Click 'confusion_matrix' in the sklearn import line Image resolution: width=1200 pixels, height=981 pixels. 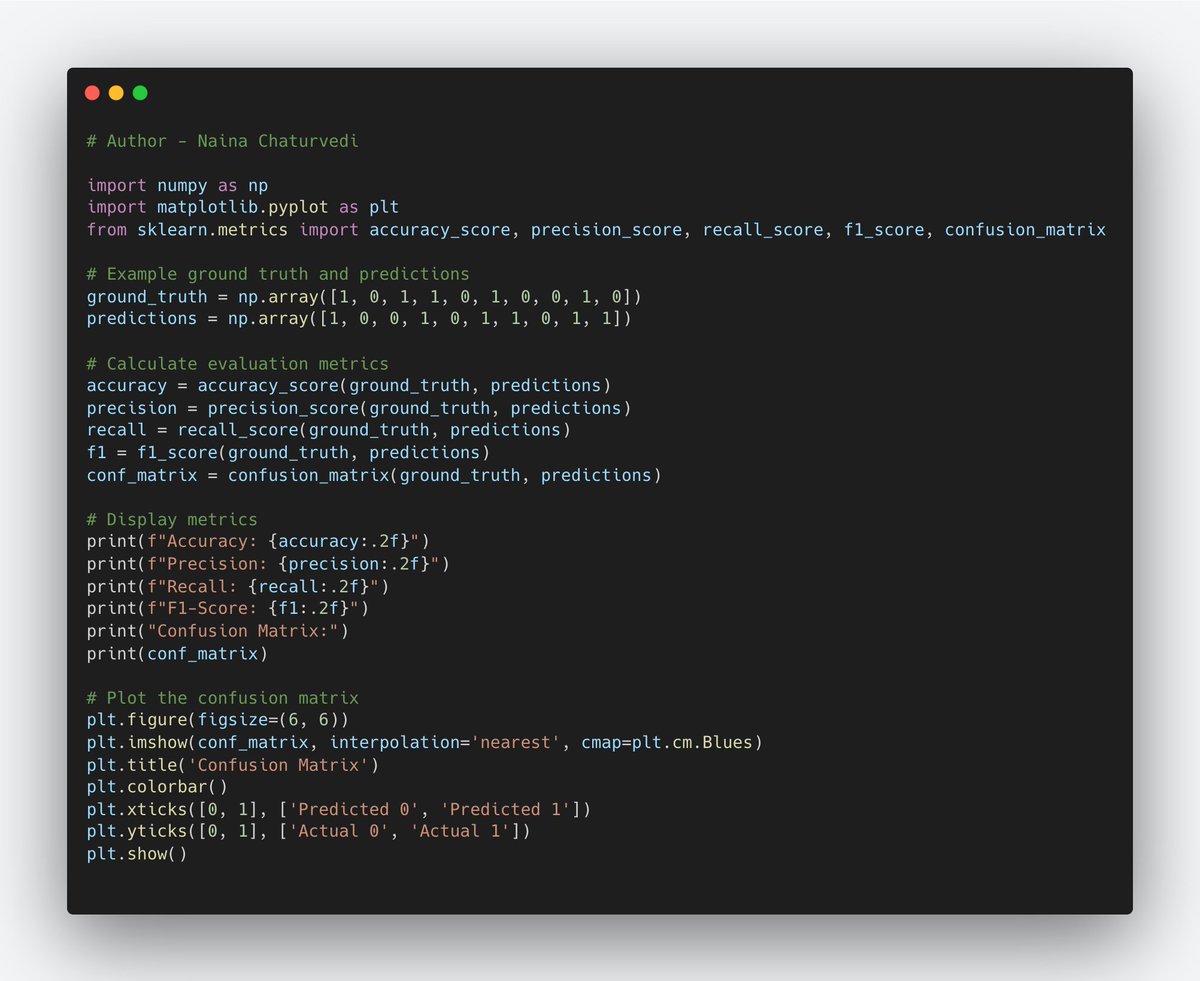(1025, 230)
